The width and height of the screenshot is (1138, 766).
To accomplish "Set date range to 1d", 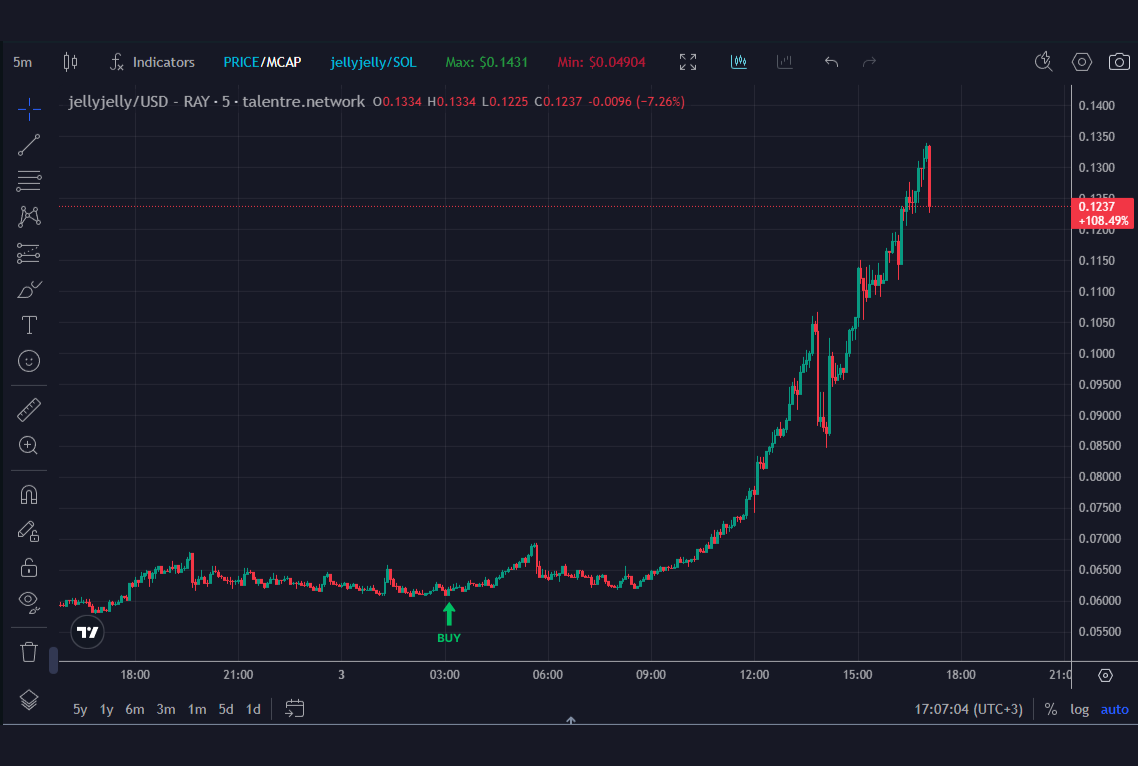I will (253, 709).
